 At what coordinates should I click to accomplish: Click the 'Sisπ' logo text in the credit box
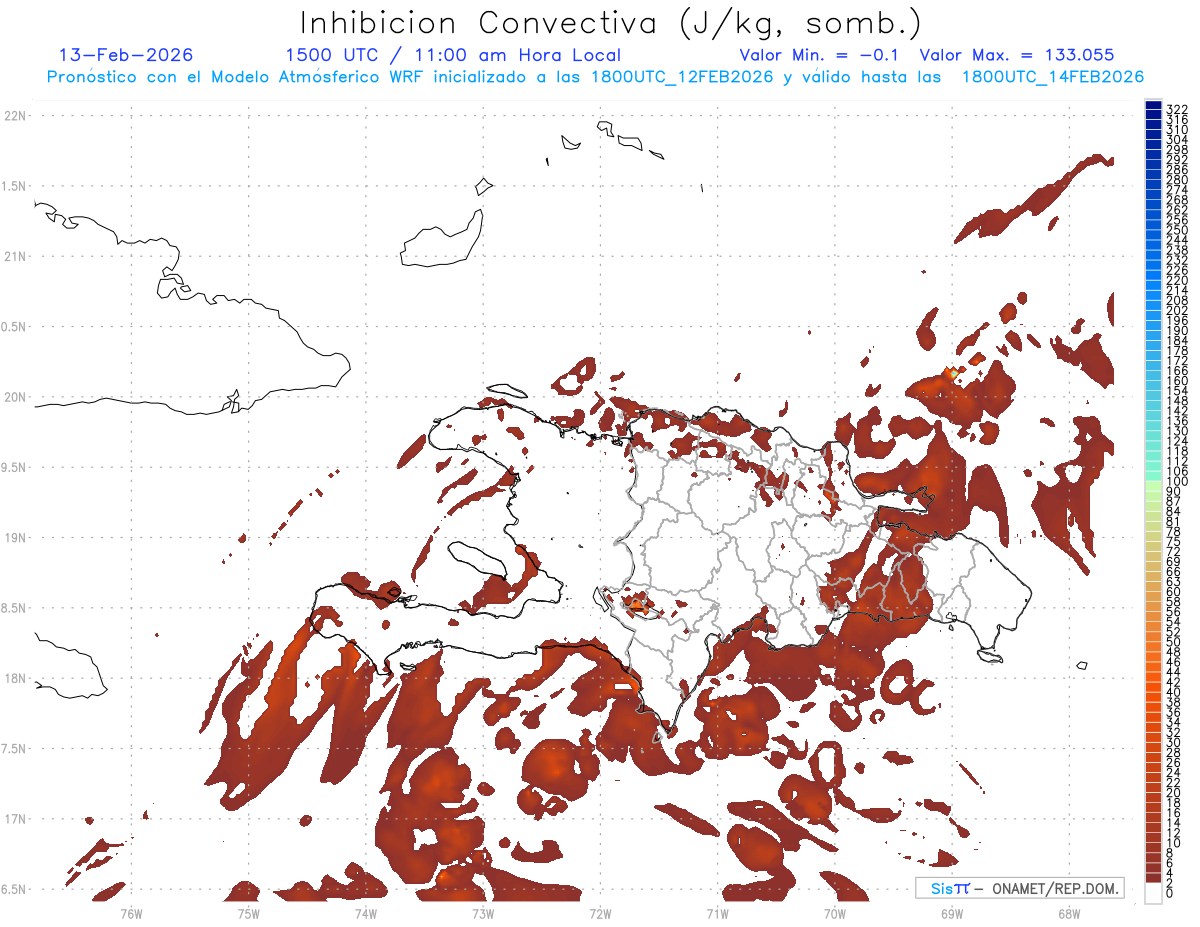pyautogui.click(x=949, y=888)
